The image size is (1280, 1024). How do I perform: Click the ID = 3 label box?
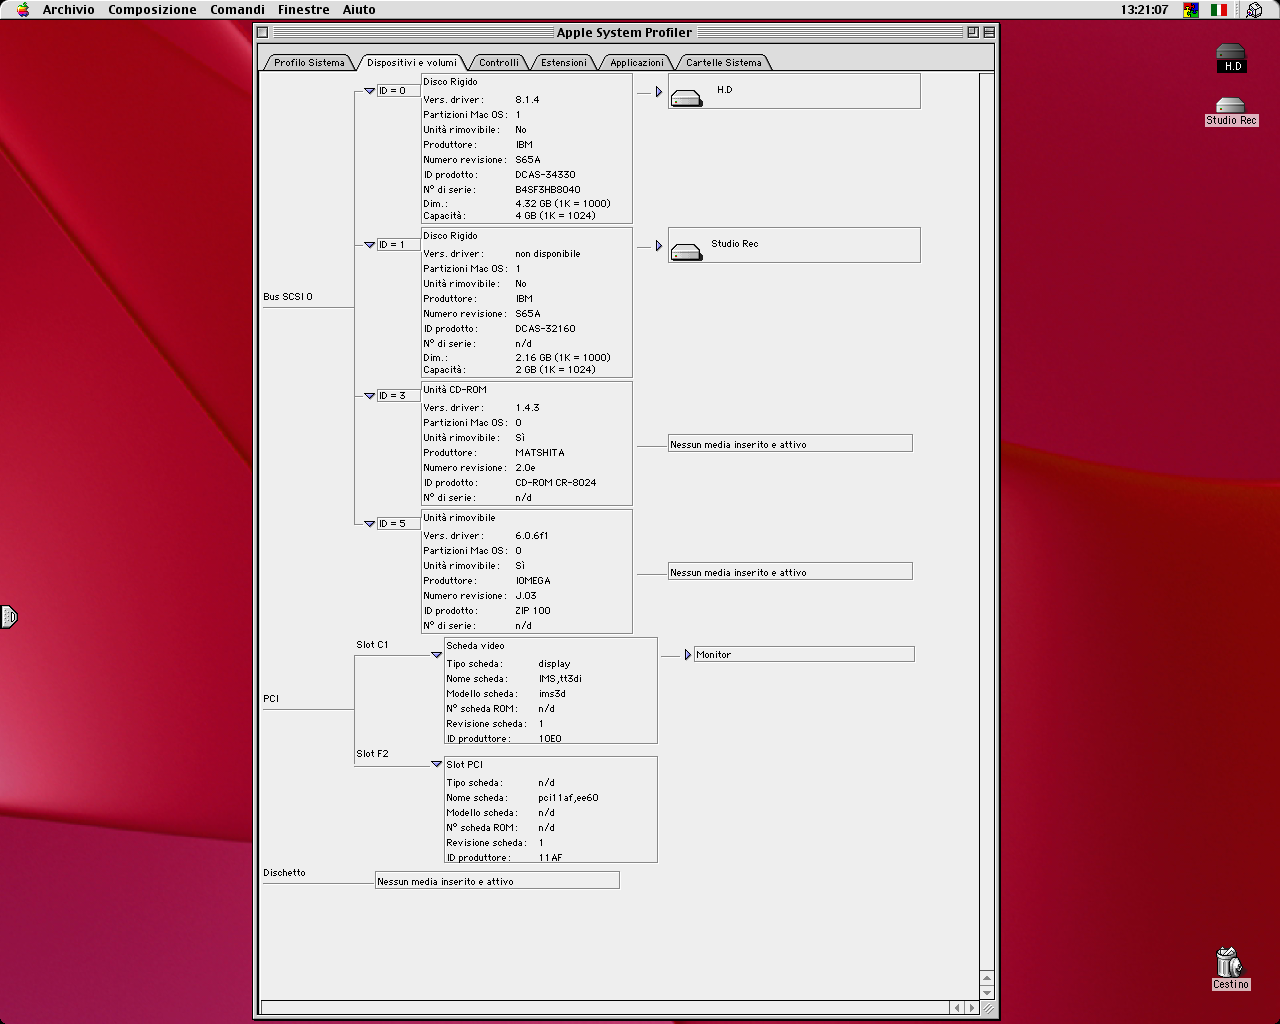point(398,396)
